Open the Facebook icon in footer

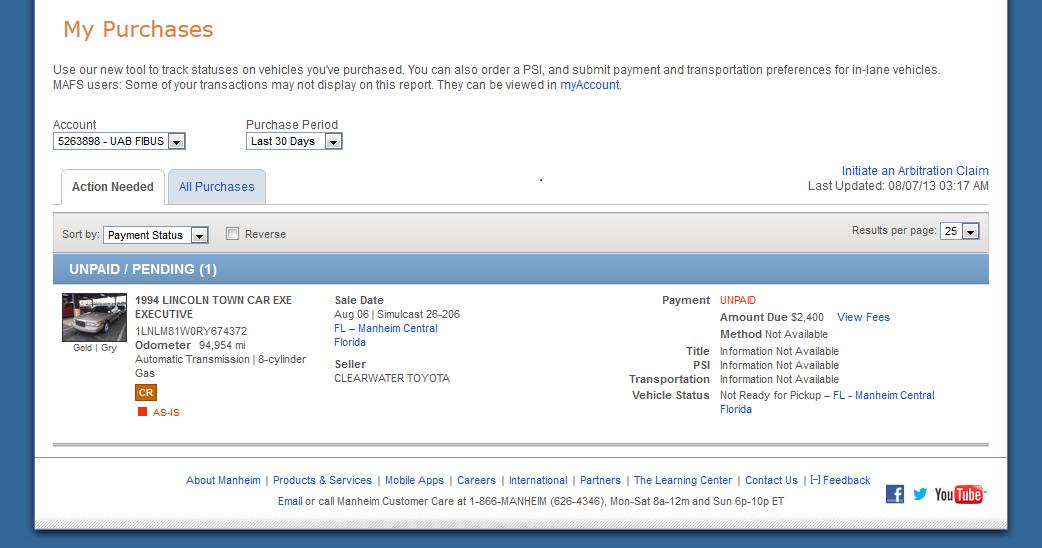pos(895,494)
